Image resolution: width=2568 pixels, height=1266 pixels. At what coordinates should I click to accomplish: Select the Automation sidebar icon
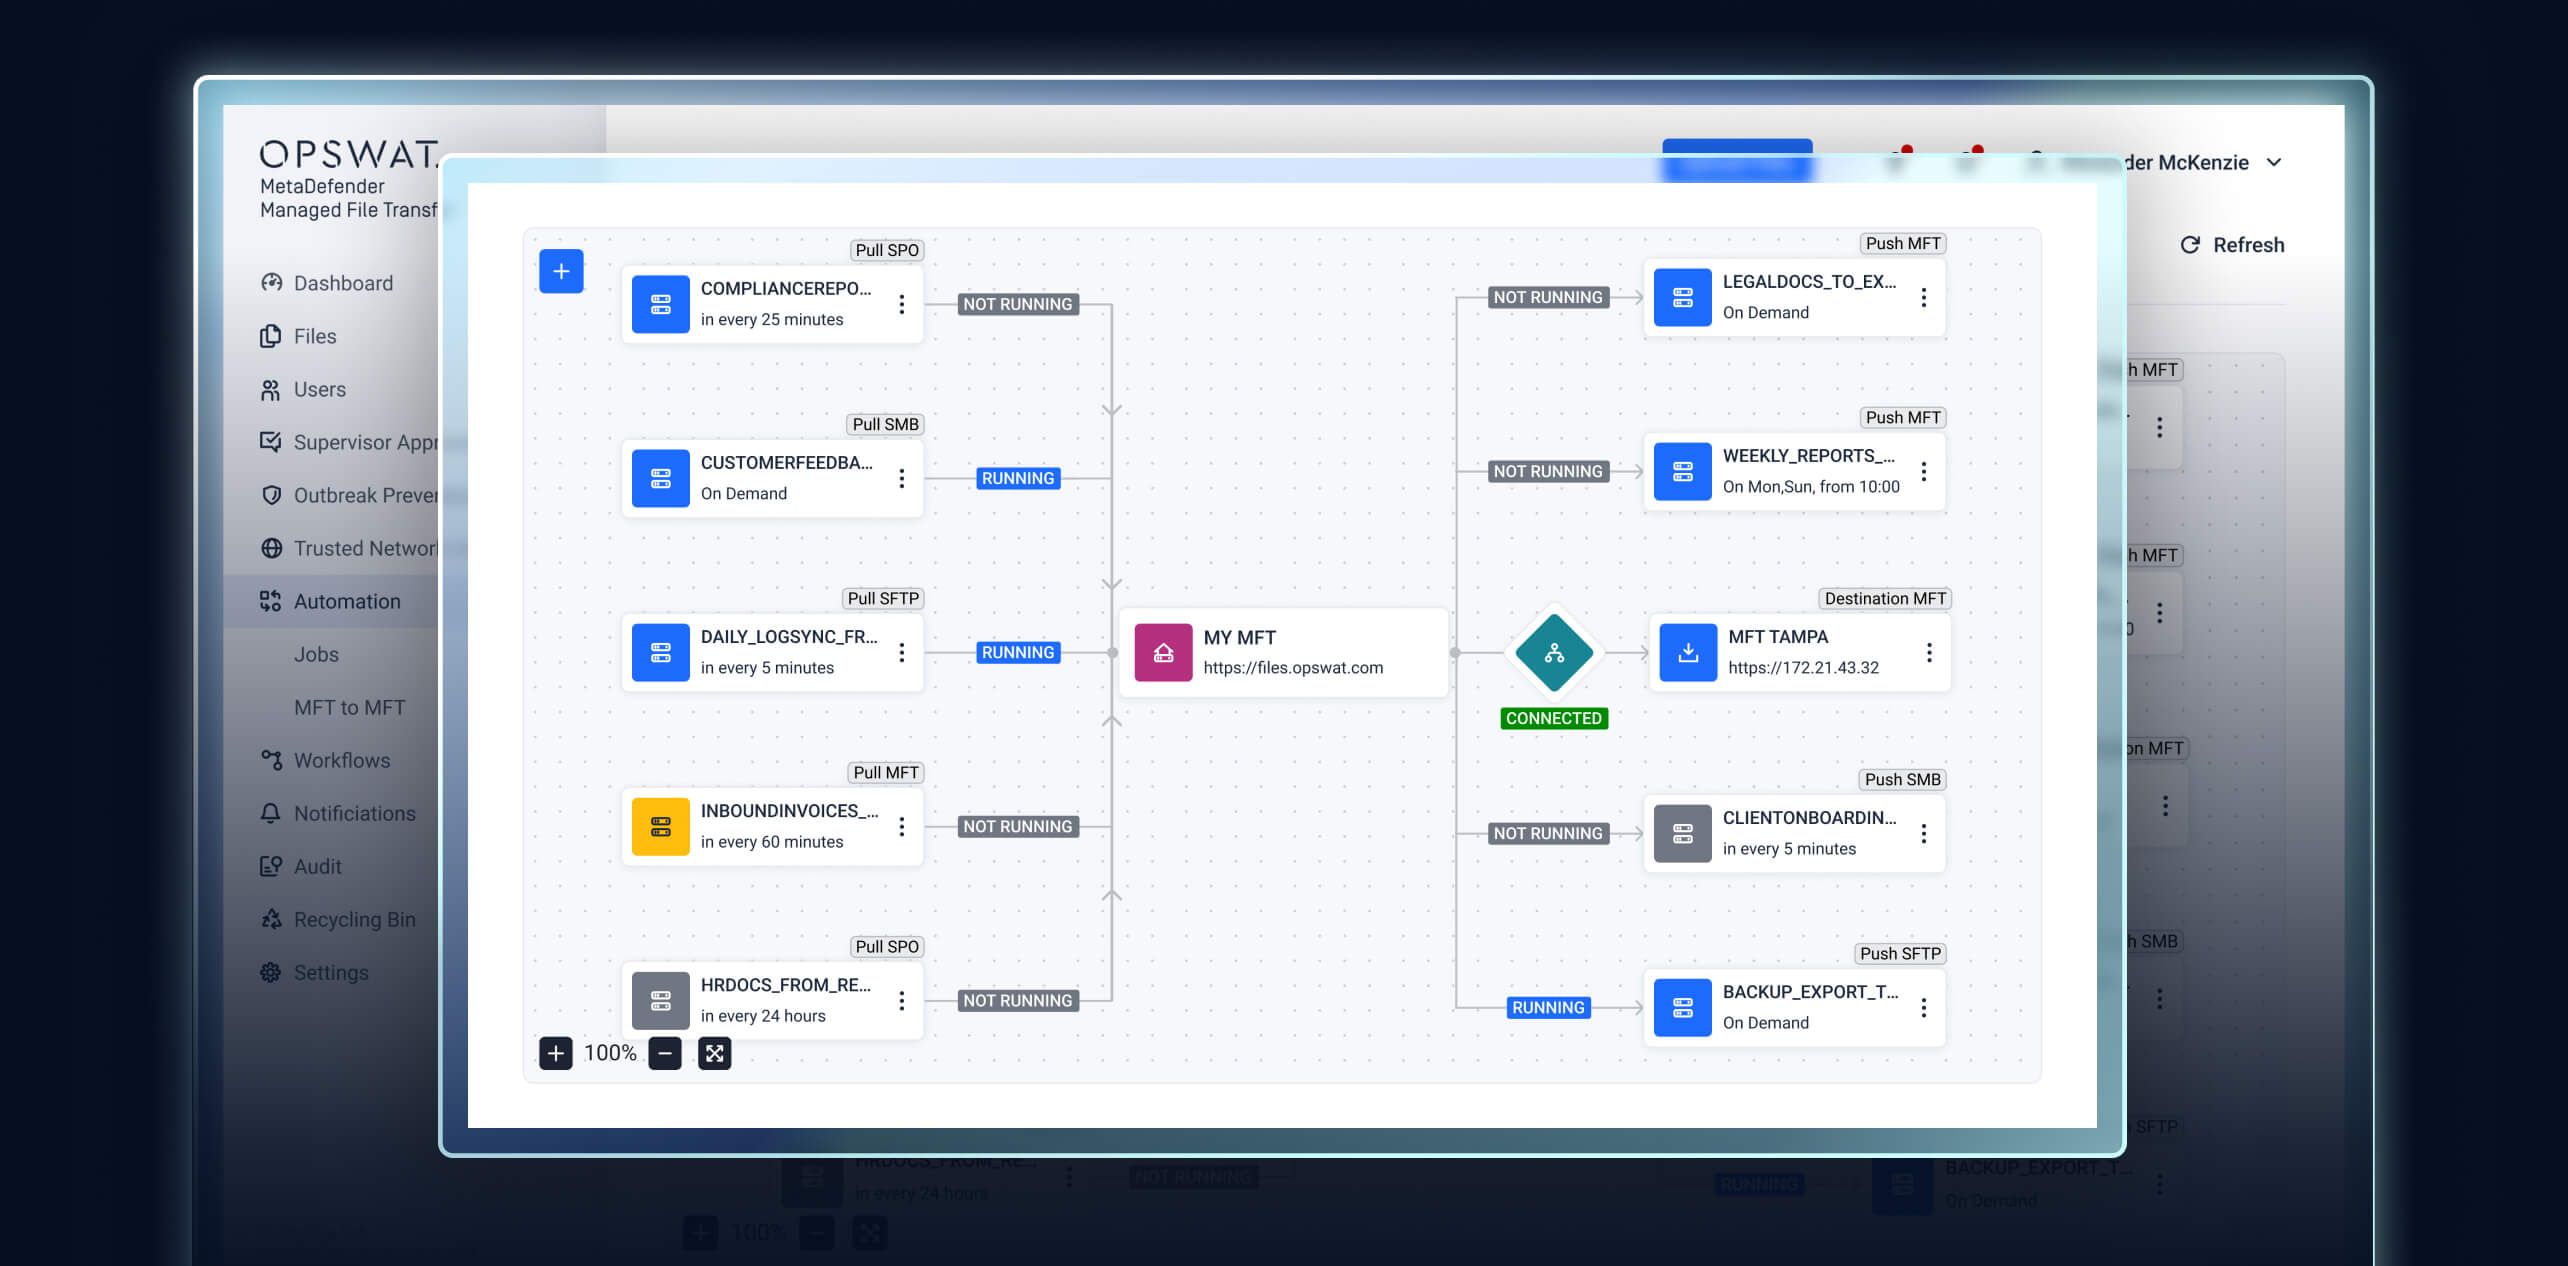271,600
